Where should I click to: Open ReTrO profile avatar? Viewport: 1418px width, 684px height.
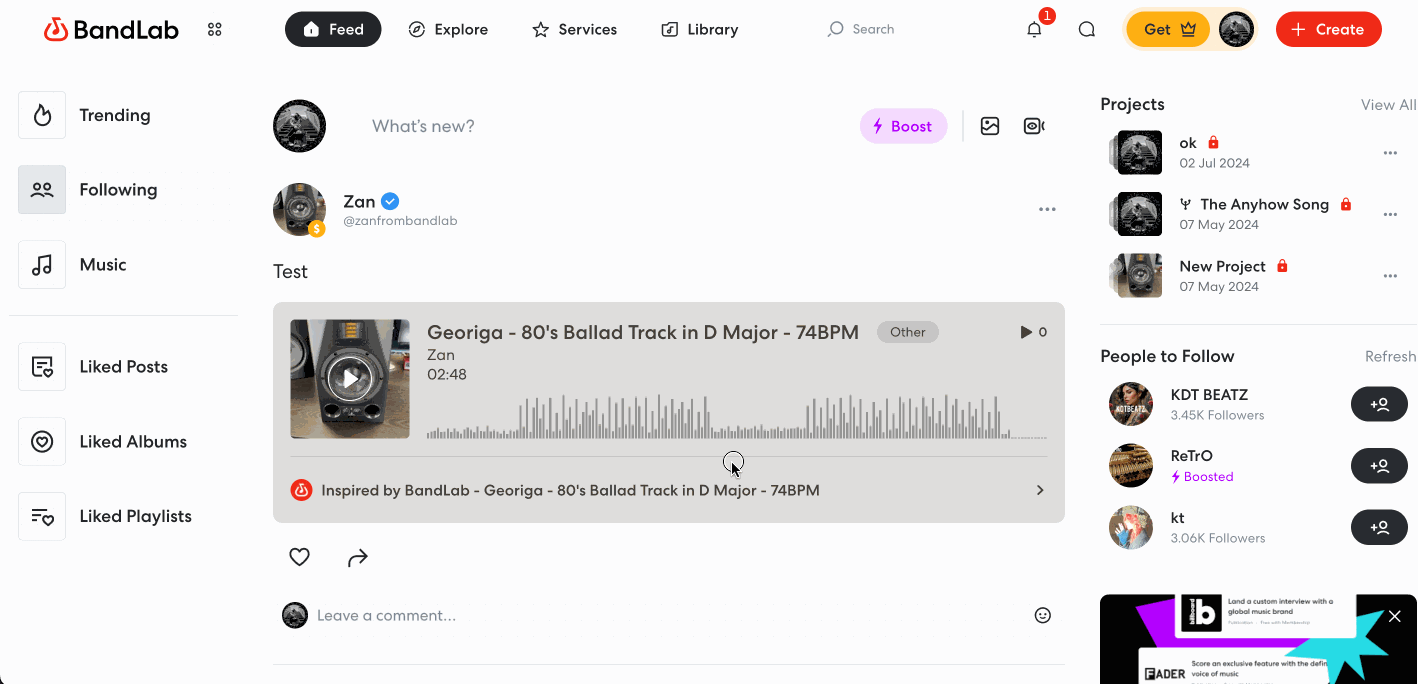pos(1131,466)
